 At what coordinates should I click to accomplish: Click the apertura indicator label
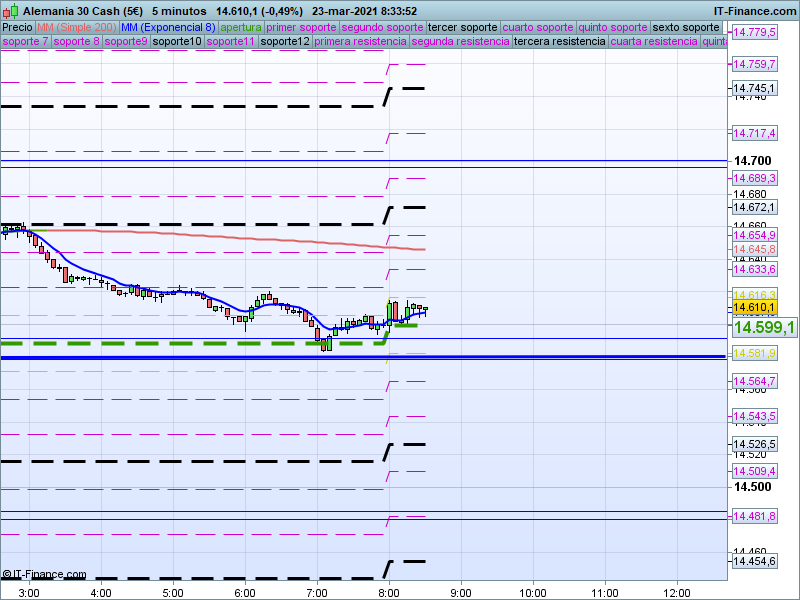tap(241, 27)
